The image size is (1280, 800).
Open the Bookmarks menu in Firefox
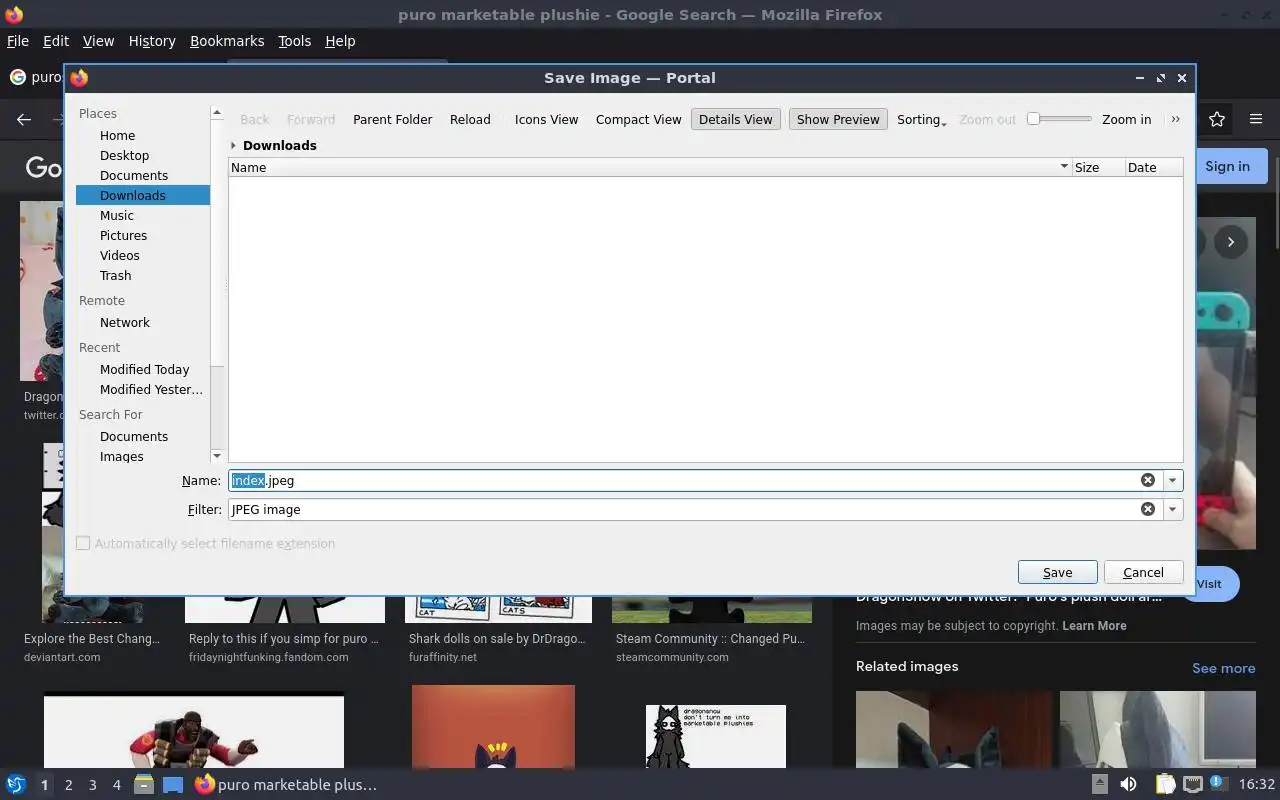(x=227, y=41)
